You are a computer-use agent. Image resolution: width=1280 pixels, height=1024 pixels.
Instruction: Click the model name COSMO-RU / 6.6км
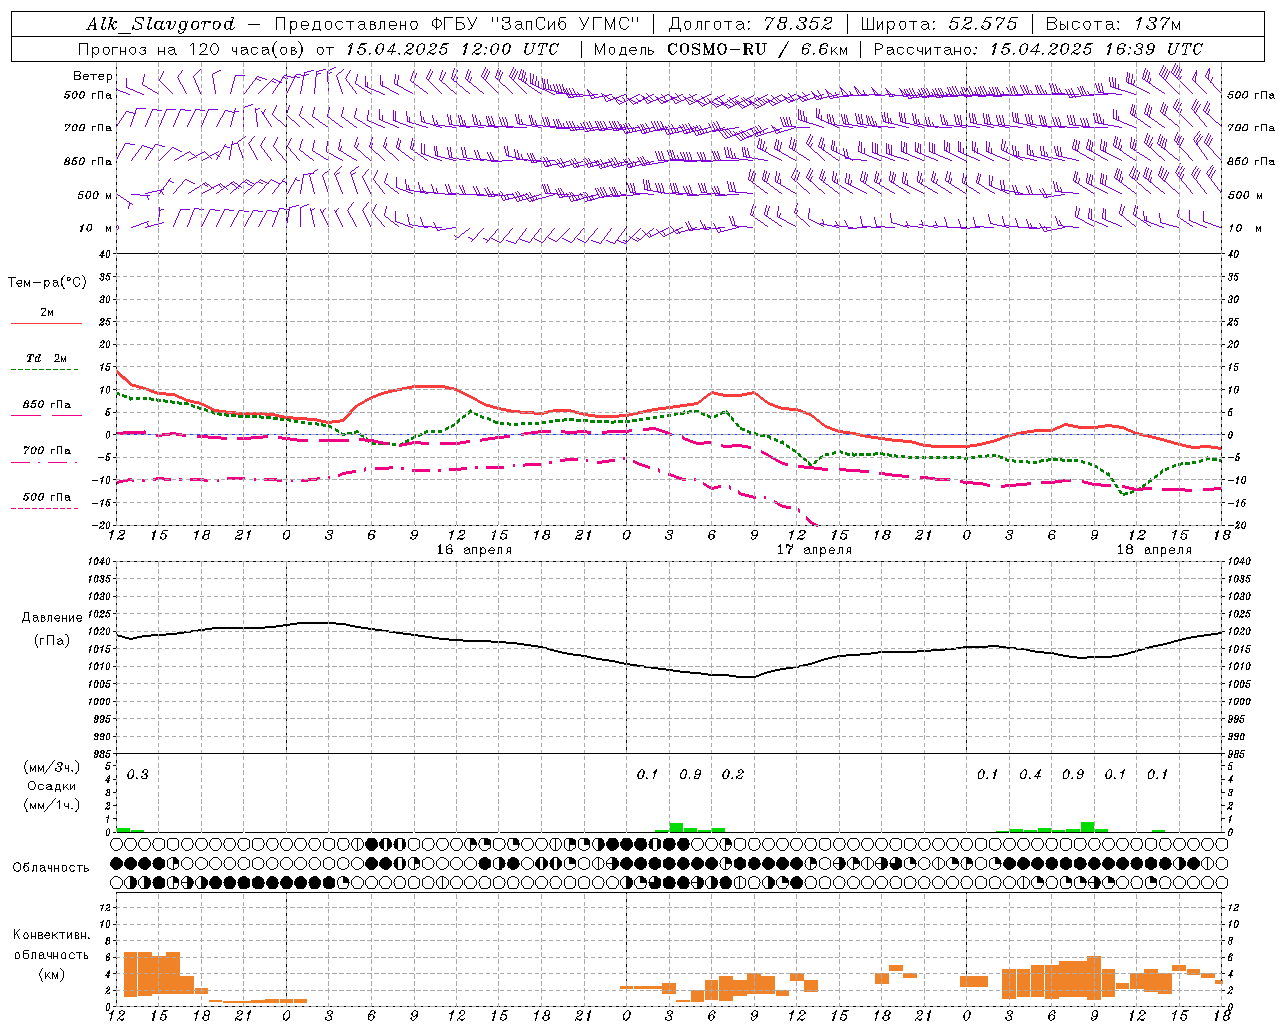tap(757, 49)
